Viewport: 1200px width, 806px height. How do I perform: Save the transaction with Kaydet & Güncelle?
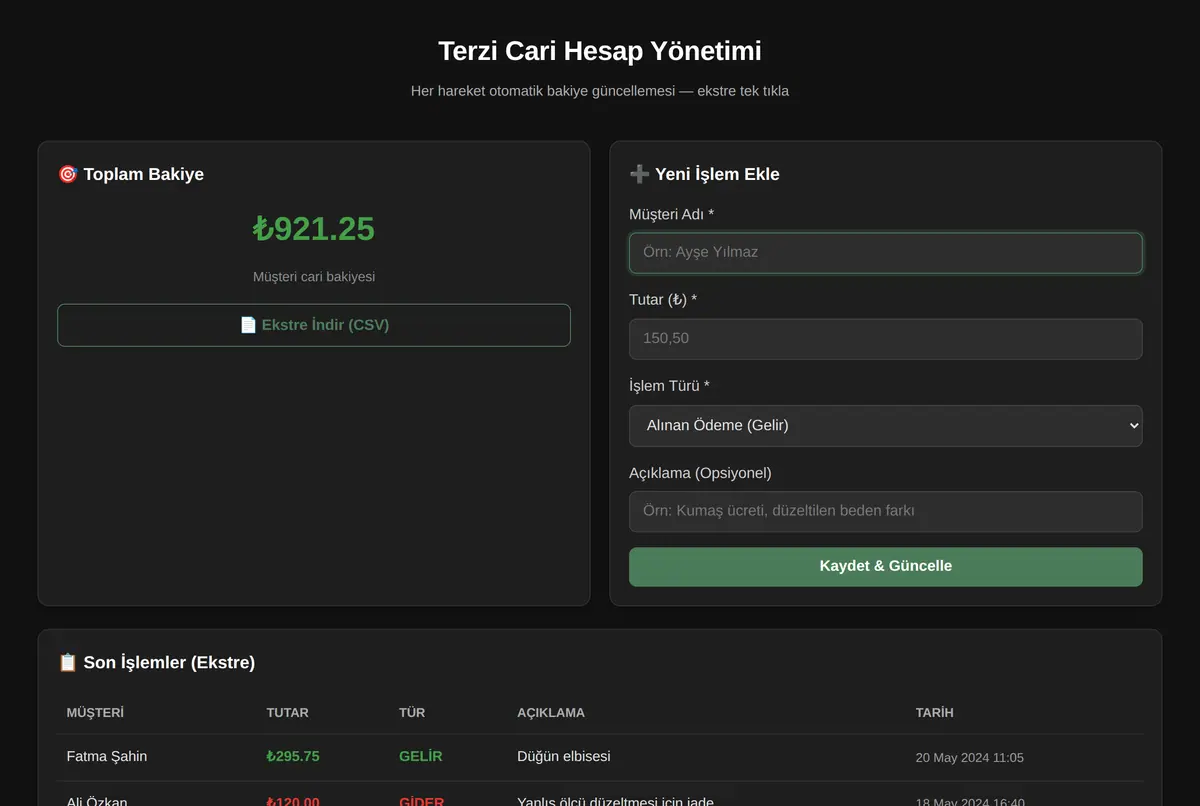click(886, 566)
